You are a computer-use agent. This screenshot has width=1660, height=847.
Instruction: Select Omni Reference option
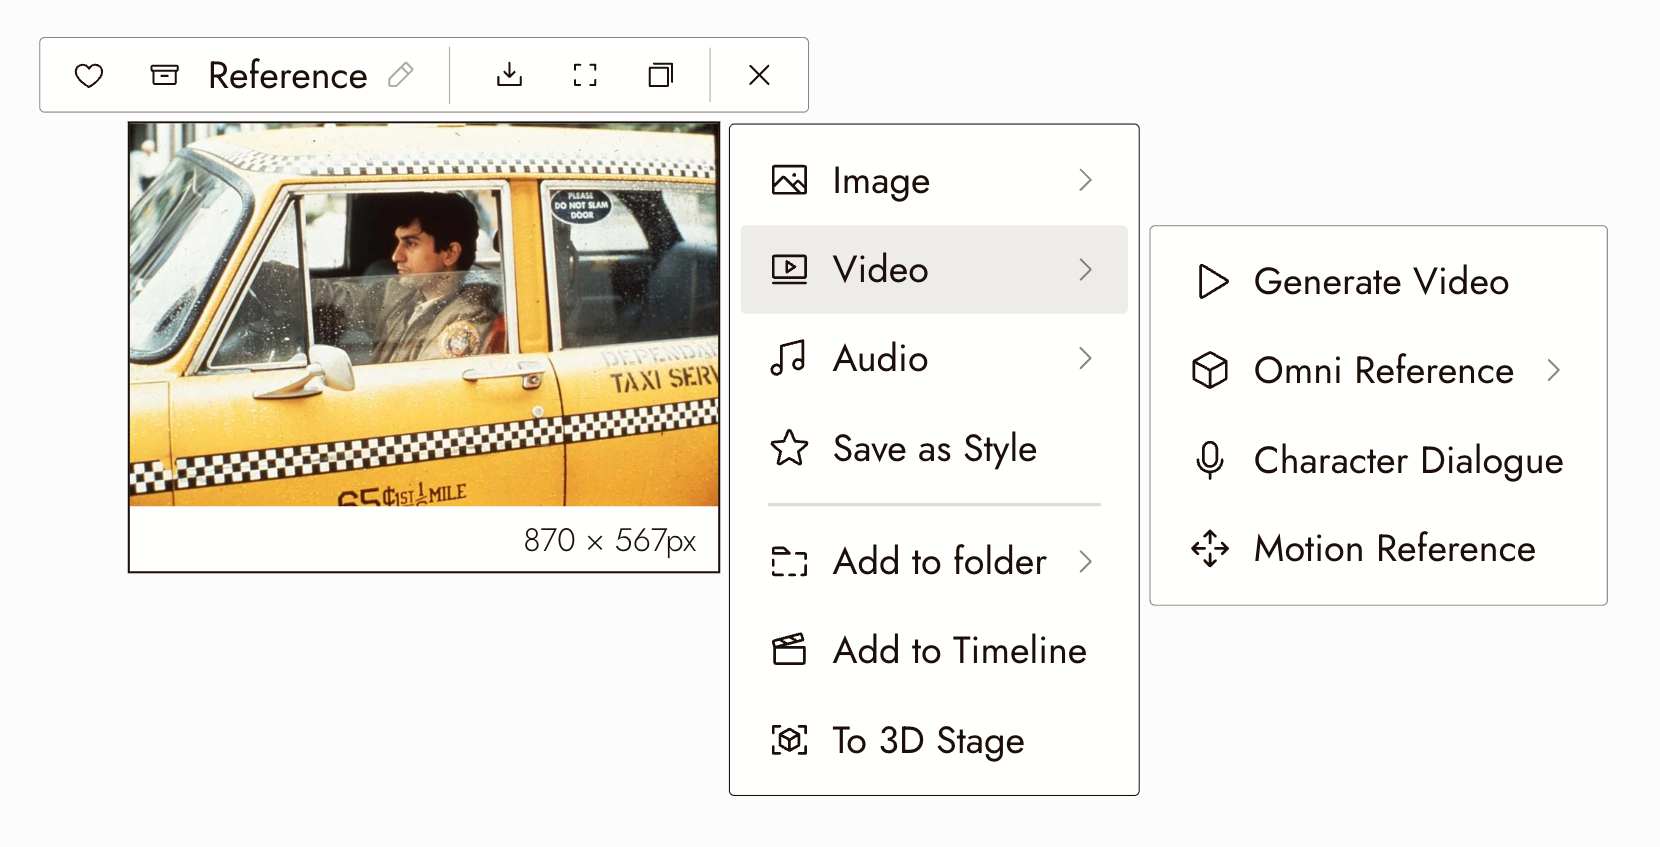click(x=1378, y=371)
